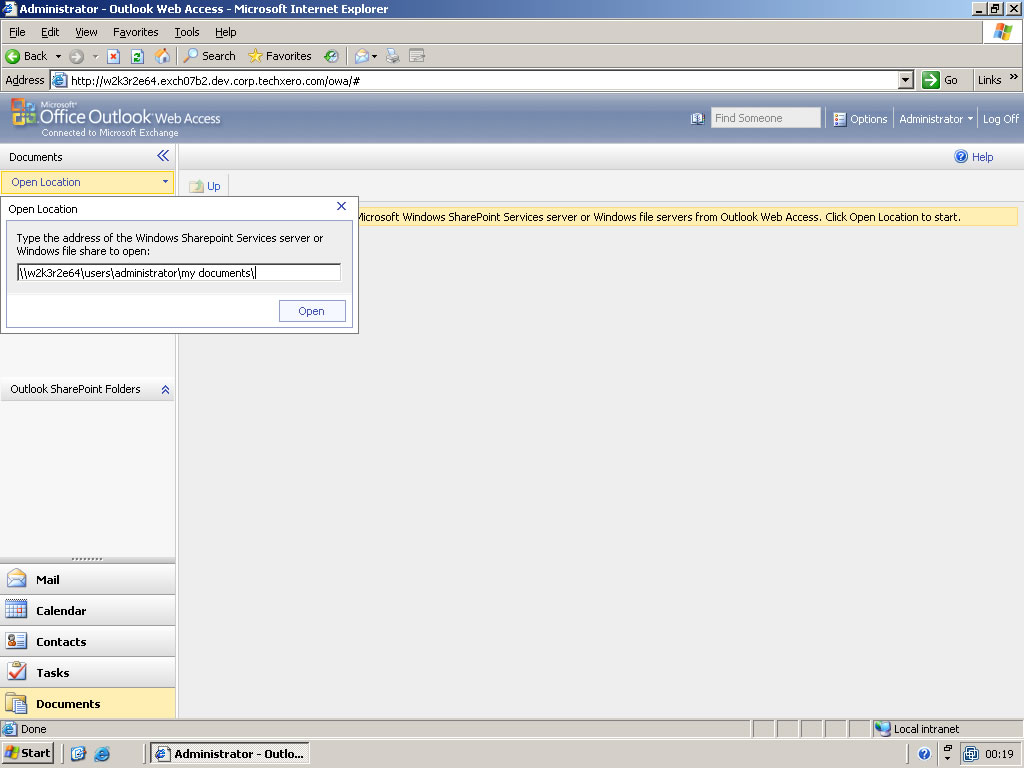Collapse Outlook SharePoint Folders section

[165, 390]
